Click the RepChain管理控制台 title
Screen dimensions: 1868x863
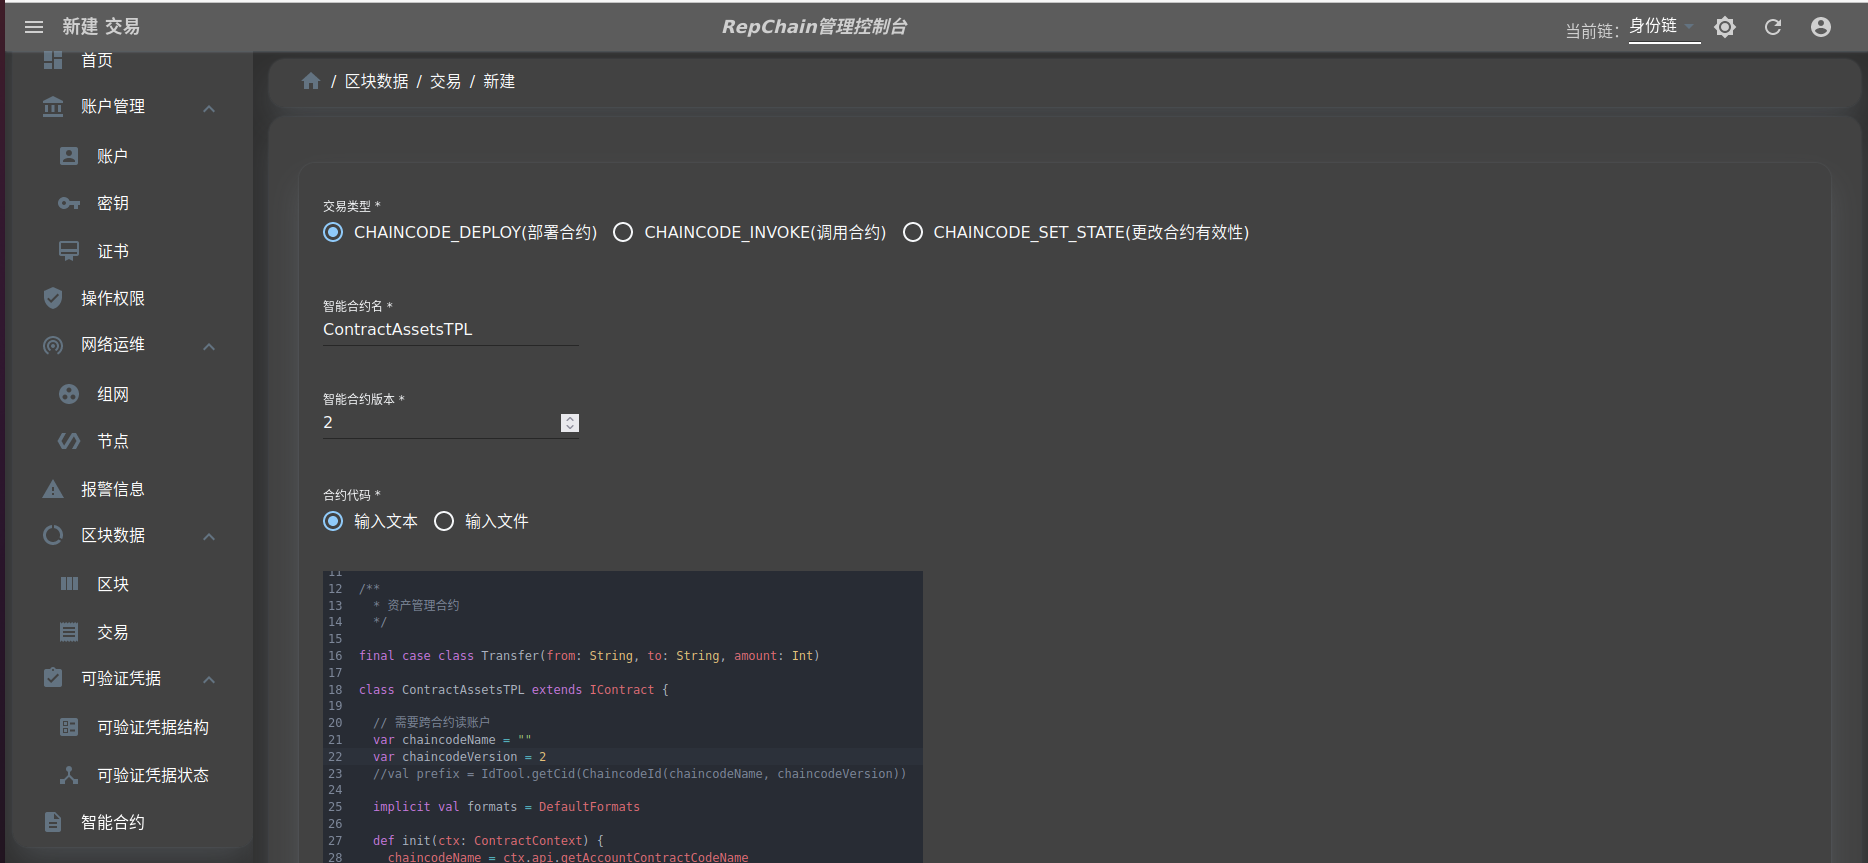point(815,27)
